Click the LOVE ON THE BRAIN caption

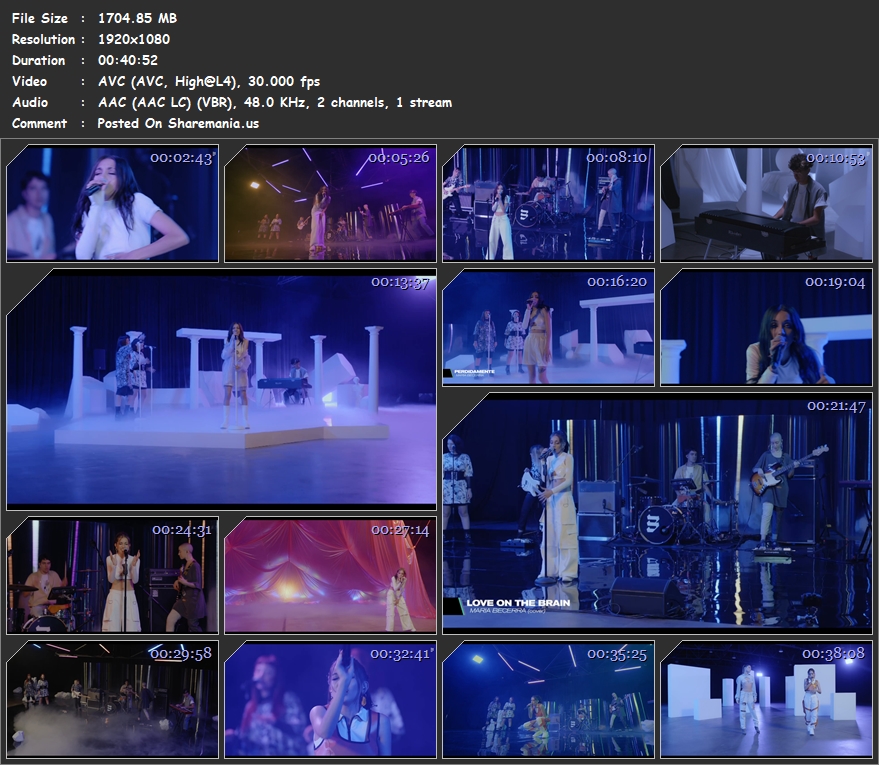[518, 603]
